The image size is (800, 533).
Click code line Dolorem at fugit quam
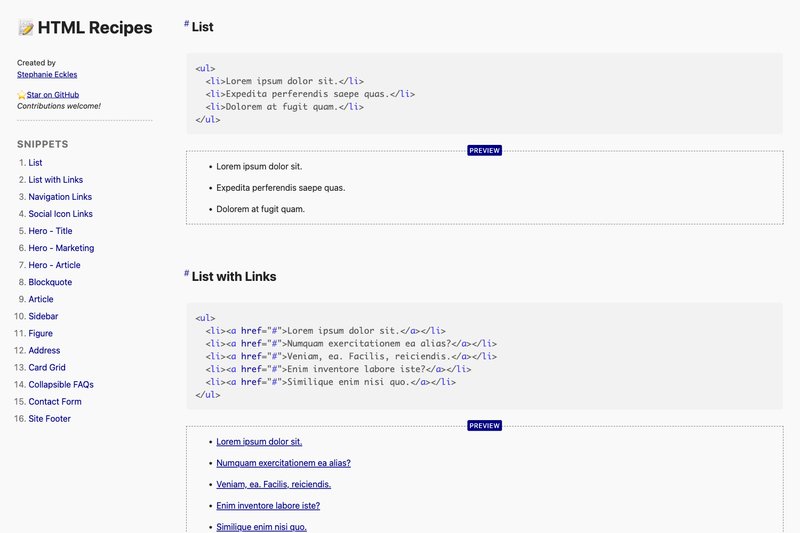pyautogui.click(x=285, y=107)
